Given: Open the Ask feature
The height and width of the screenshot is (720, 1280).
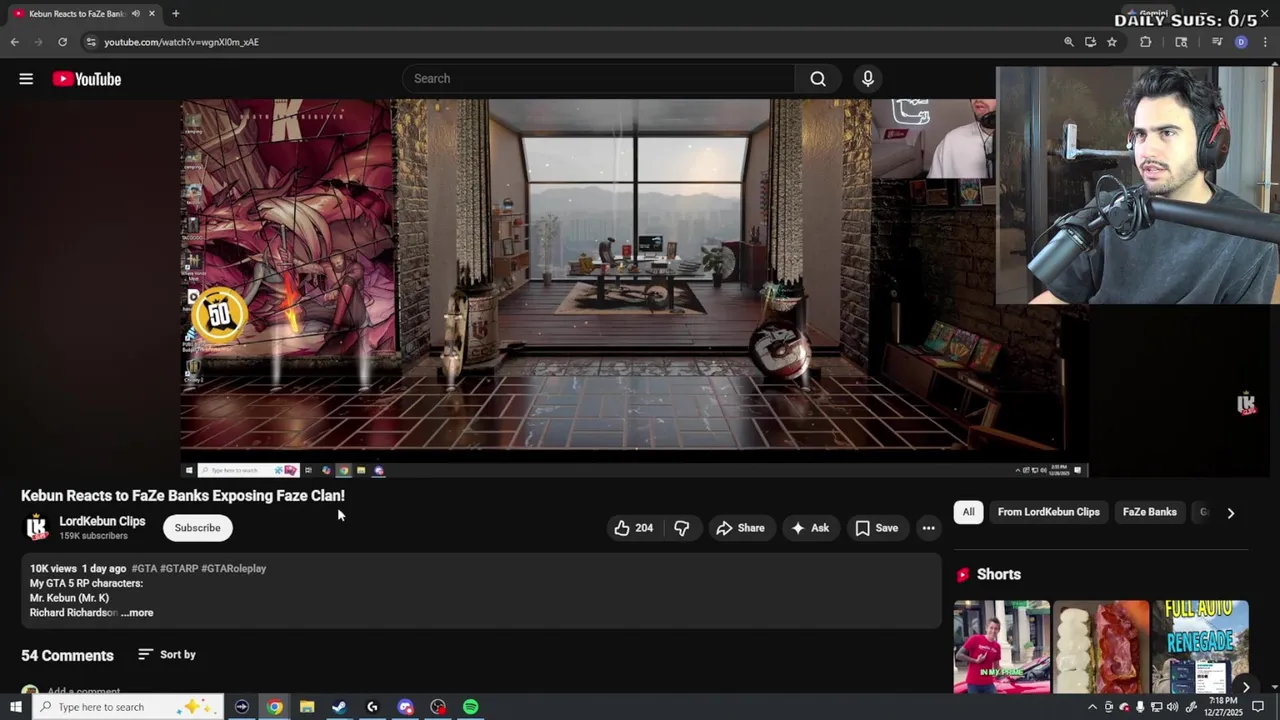Looking at the screenshot, I should [809, 528].
